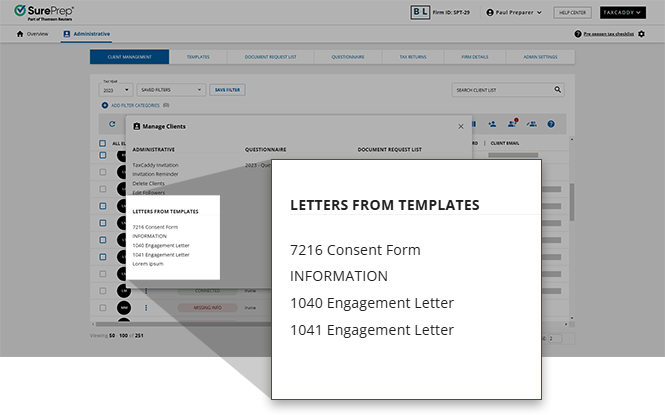Open the Paul Preparer user menu
The width and height of the screenshot is (665, 415).
click(514, 12)
